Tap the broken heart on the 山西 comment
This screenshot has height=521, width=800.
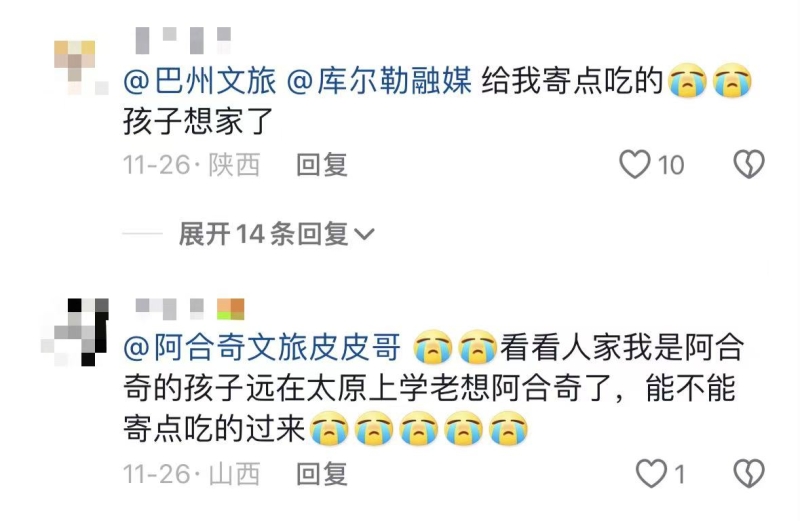coord(748,474)
